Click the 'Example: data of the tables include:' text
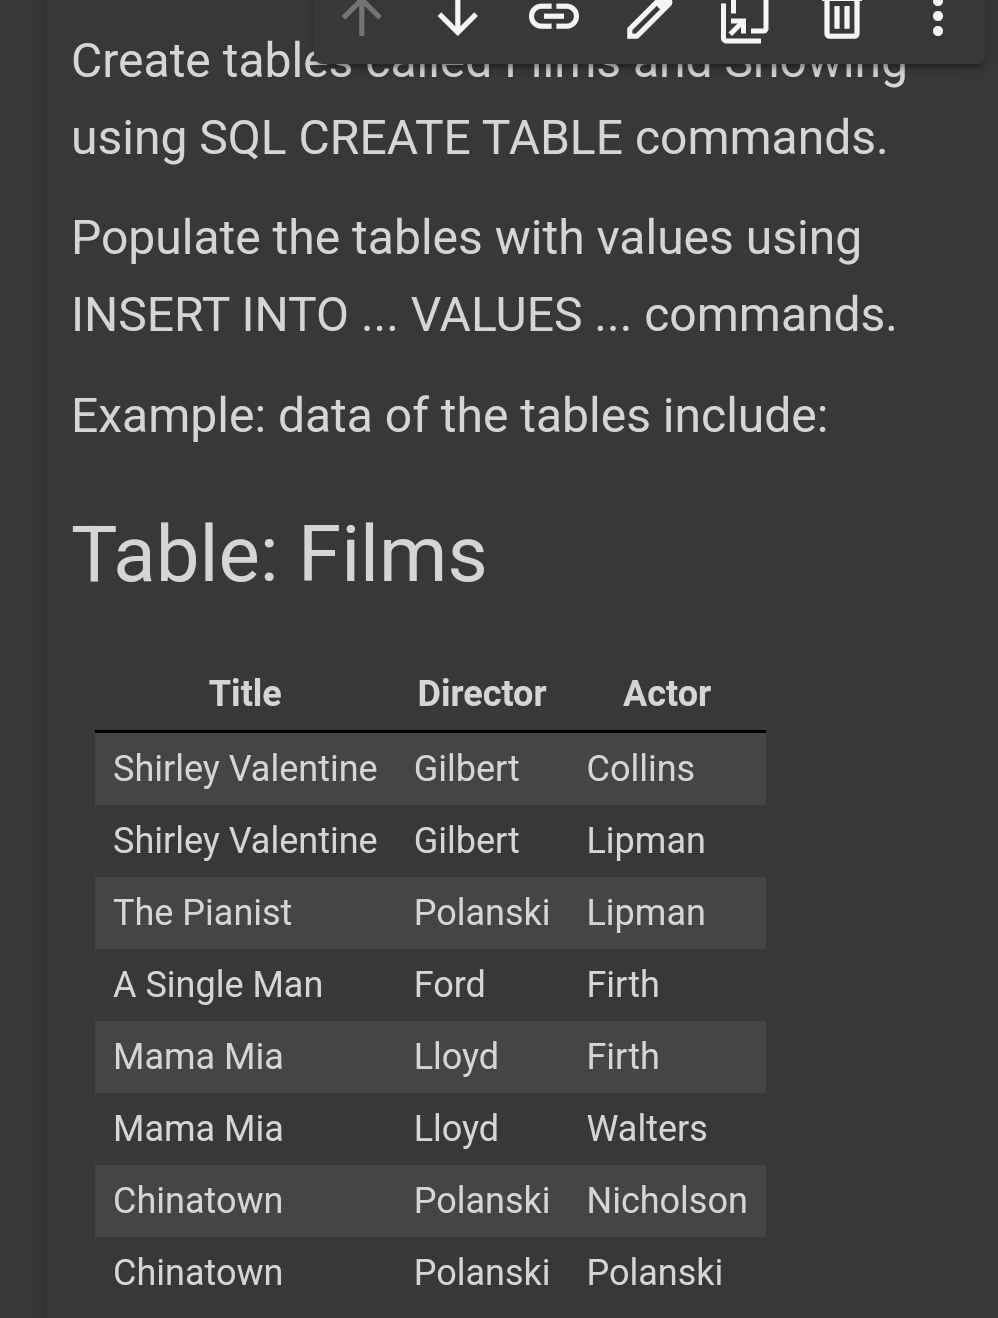Screen dimensions: 998x1318 pos(450,415)
